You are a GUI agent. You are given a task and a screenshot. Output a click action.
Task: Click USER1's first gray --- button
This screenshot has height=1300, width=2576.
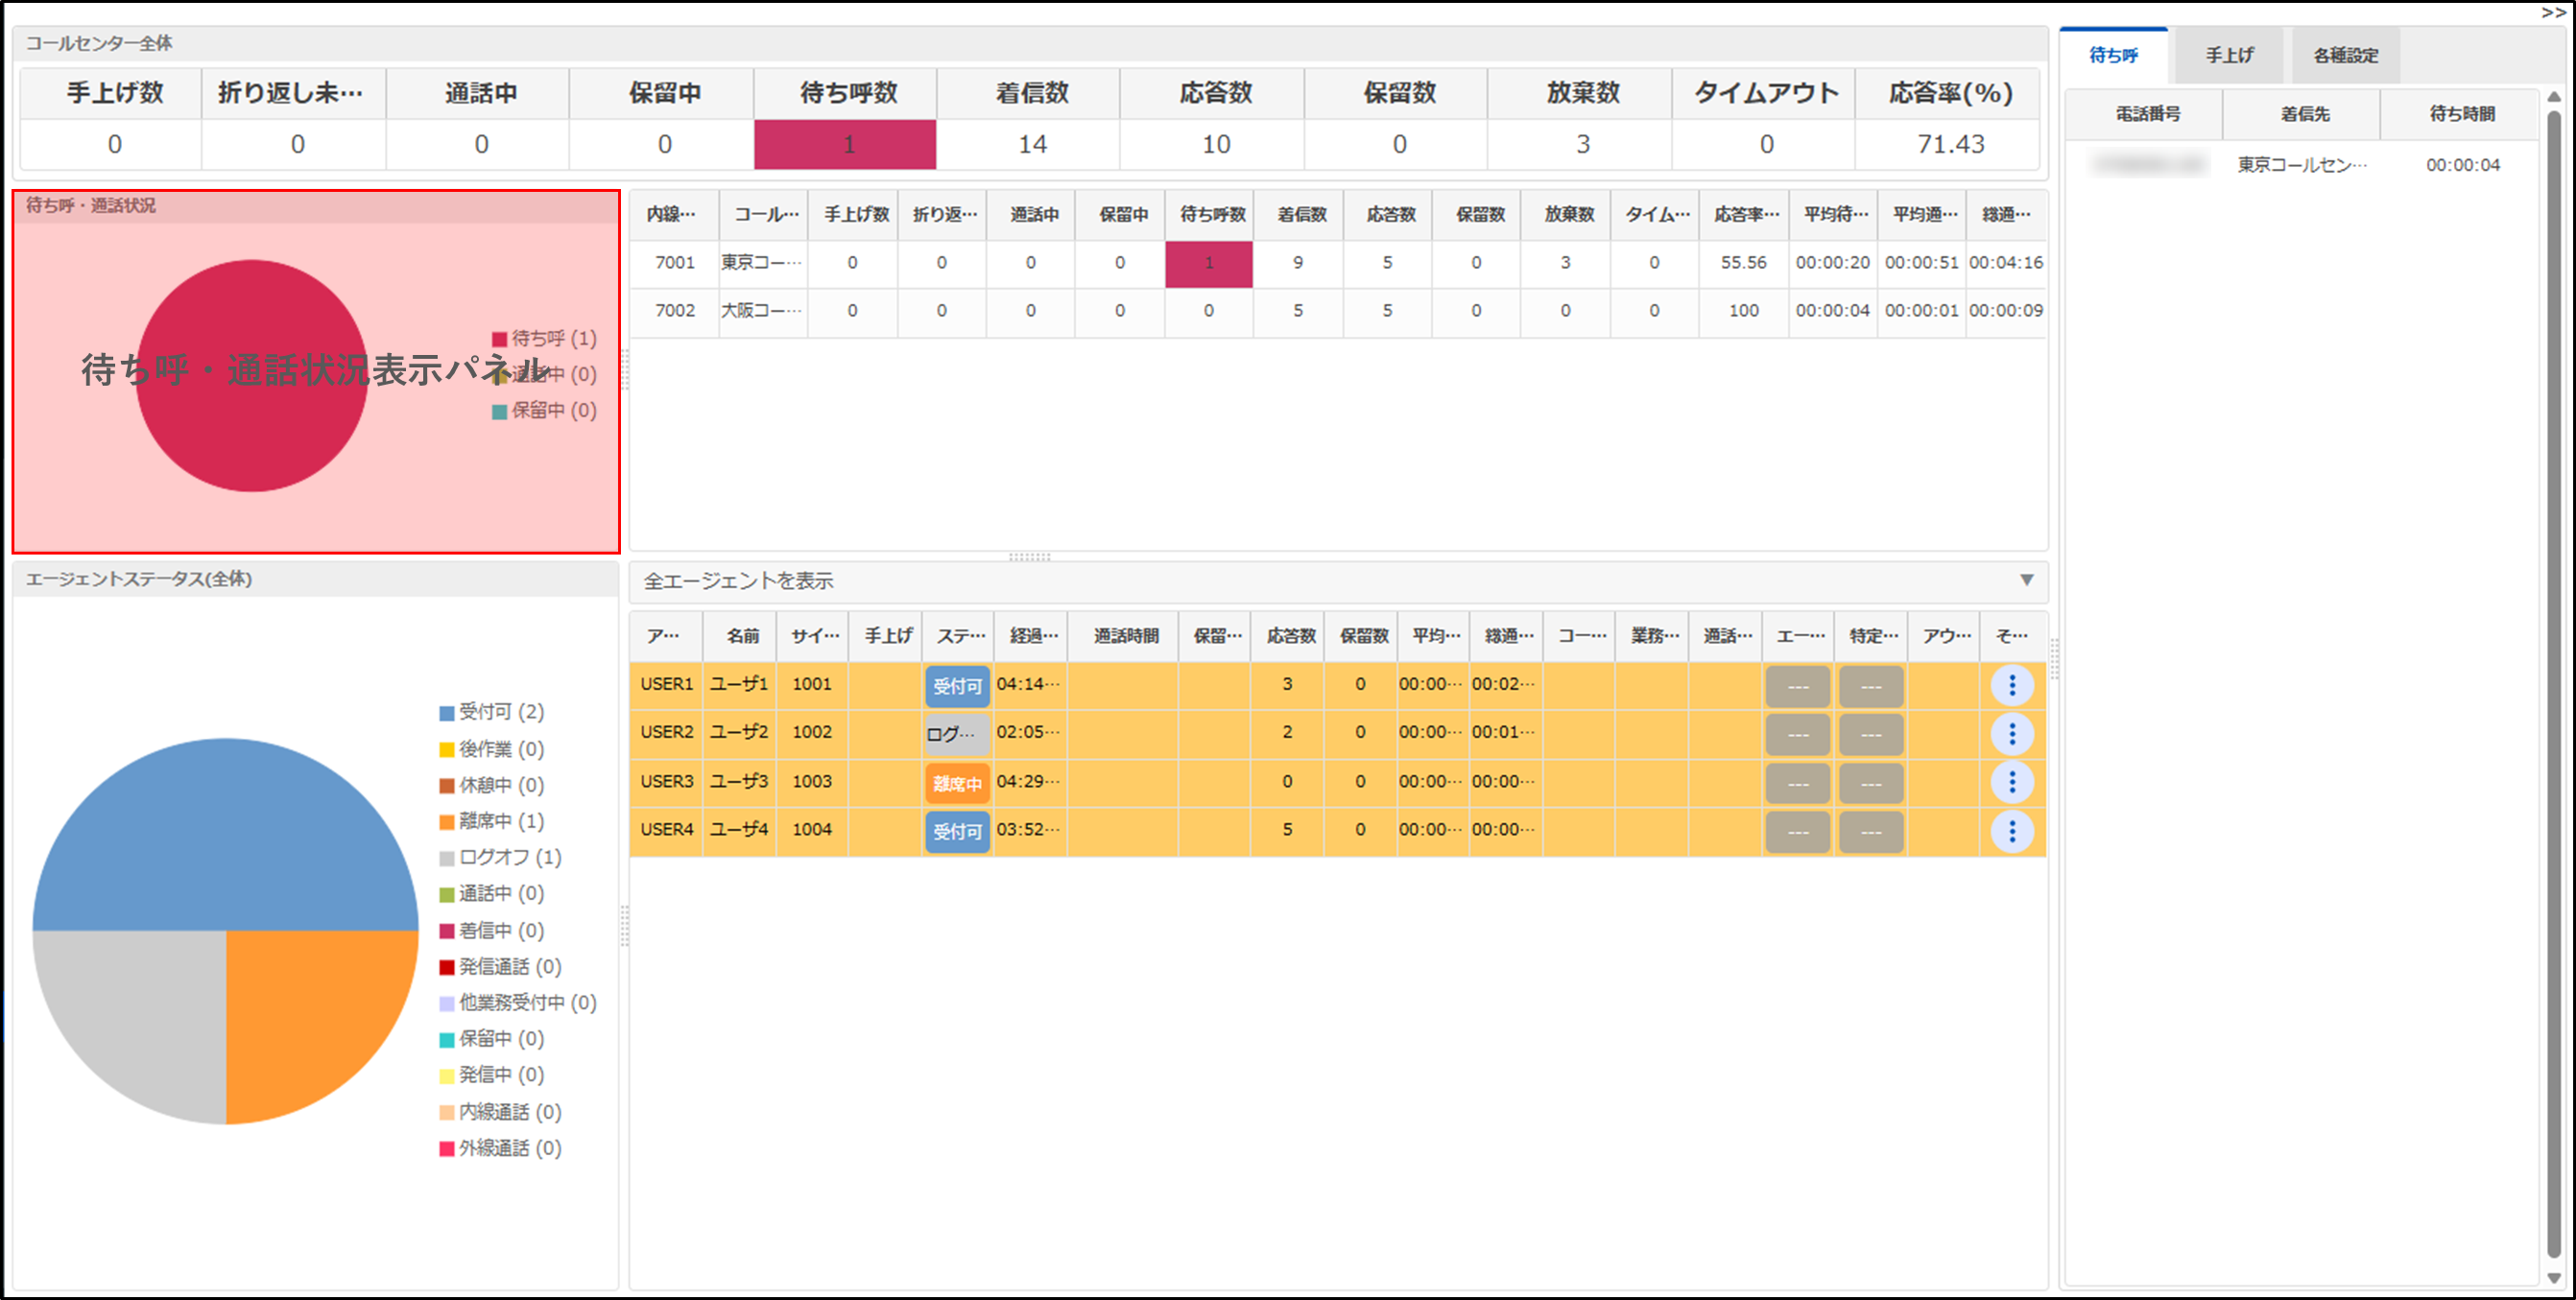[x=1797, y=686]
